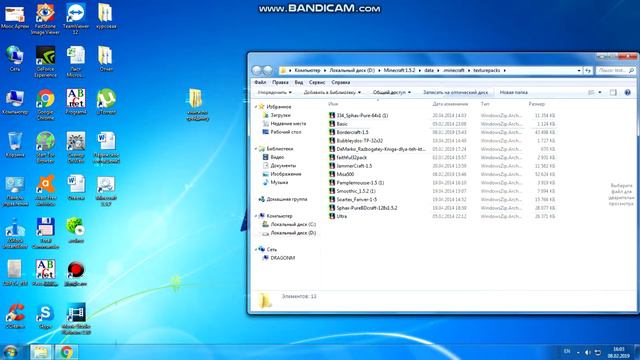Open FastStone Image Viewer desktop icon
Viewport: 640px width, 360px height.
45,18
